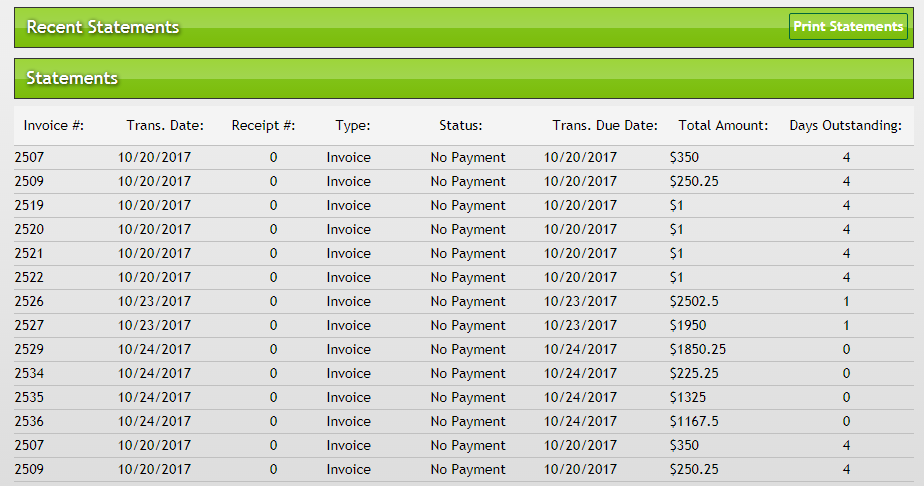This screenshot has height=486, width=924.
Task: Click the $1950 total amount
Action: pyautogui.click(x=688, y=326)
